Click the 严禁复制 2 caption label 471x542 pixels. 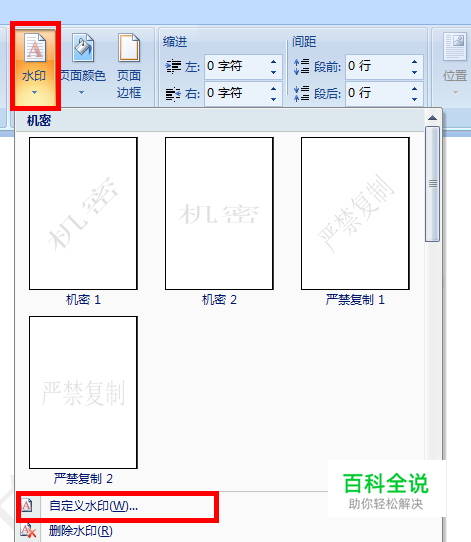point(83,479)
